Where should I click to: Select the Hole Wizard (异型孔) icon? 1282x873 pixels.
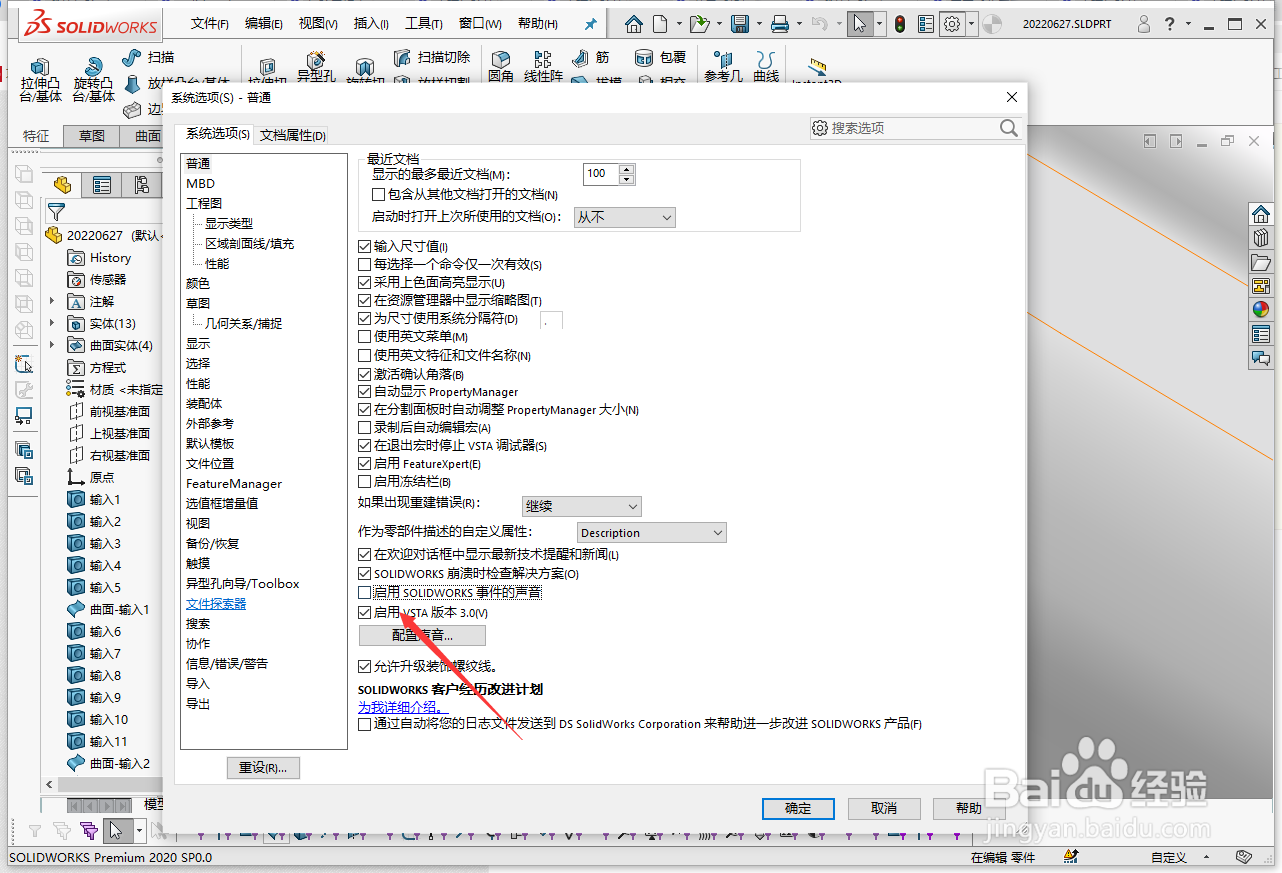tap(316, 62)
